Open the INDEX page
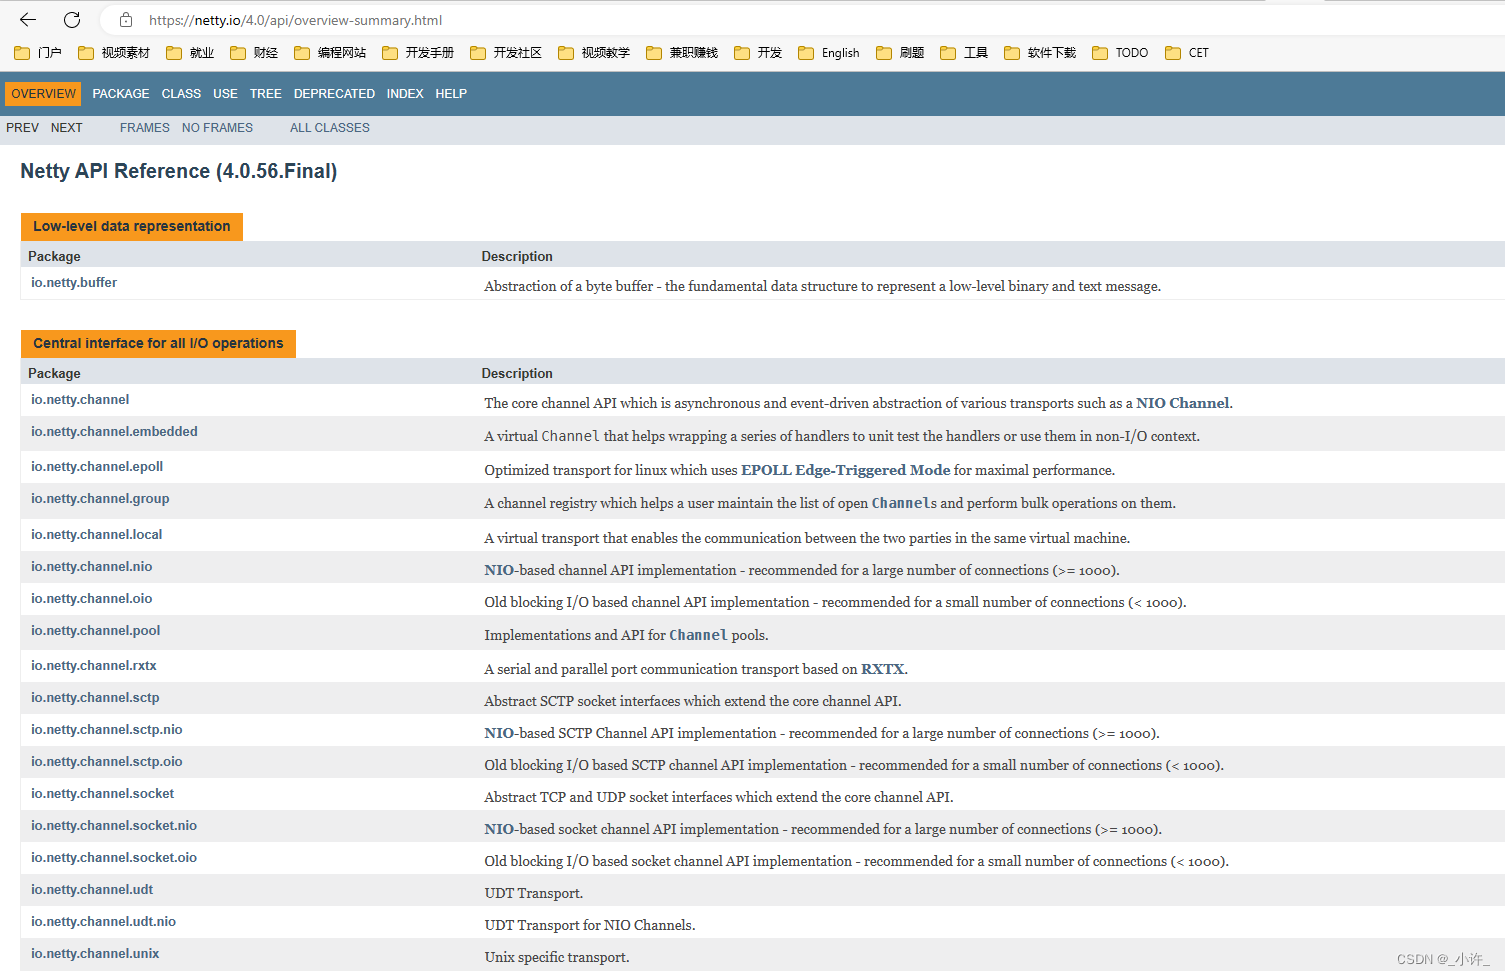This screenshot has width=1505, height=975. point(405,93)
